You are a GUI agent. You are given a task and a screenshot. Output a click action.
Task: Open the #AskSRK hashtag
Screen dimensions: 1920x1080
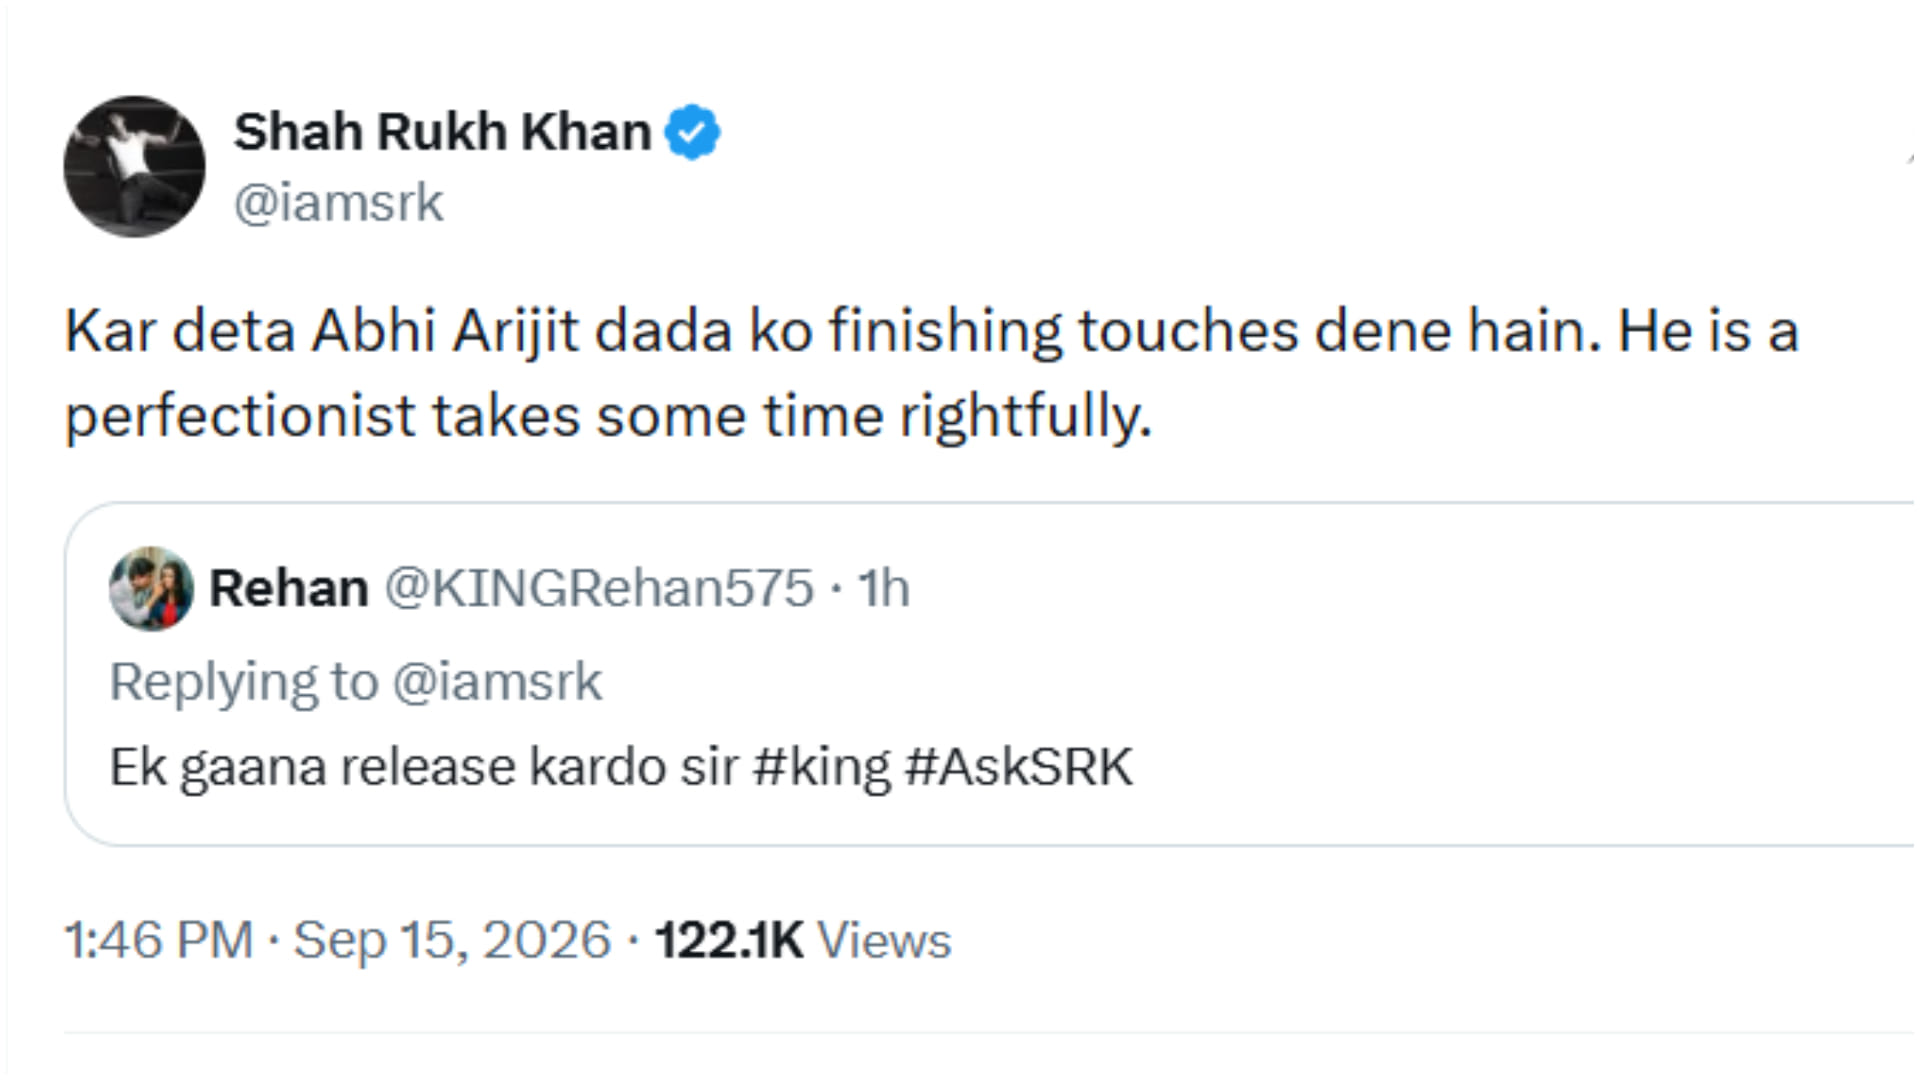[x=1019, y=767]
